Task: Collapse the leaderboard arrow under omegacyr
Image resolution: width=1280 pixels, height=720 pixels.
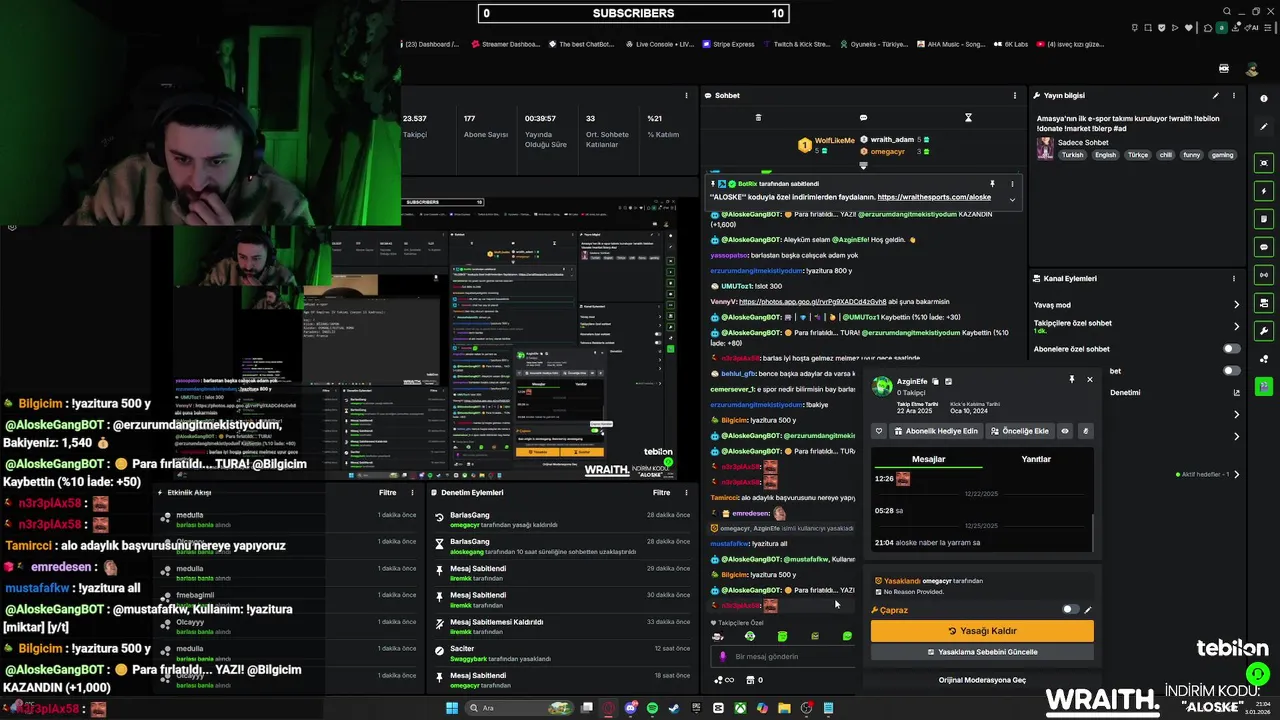Action: click(x=864, y=165)
